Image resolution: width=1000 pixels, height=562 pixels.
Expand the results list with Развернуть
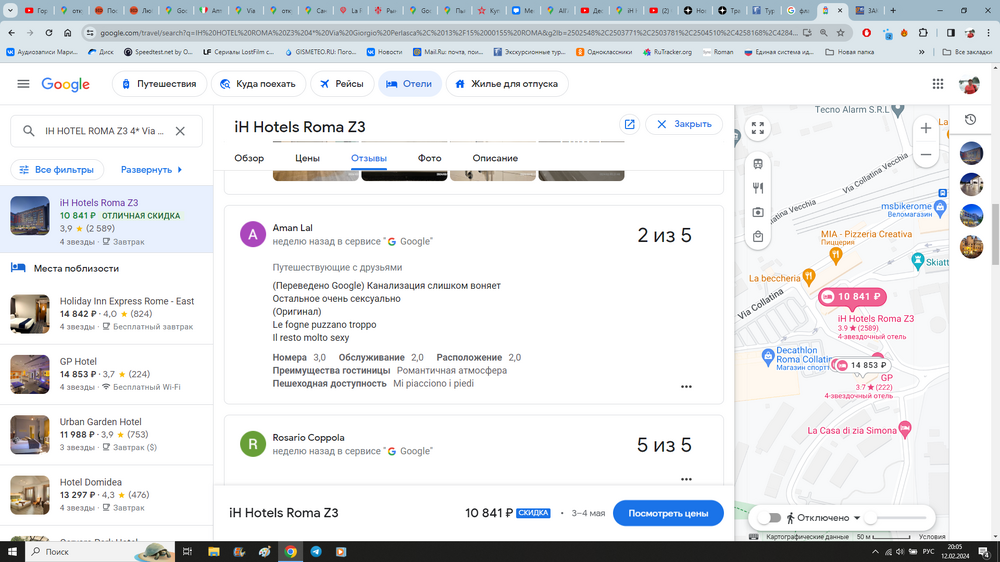152,170
